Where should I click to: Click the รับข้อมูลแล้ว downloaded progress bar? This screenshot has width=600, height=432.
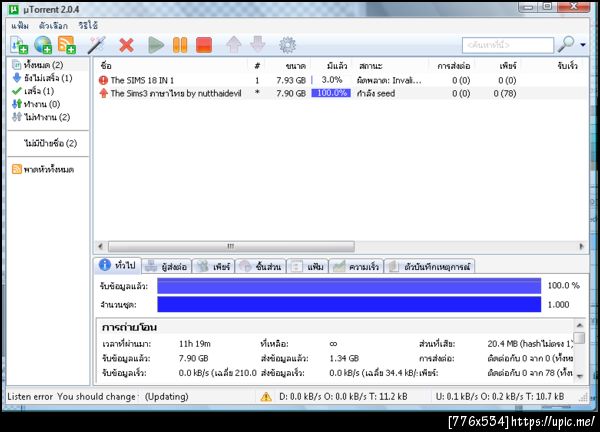349,286
